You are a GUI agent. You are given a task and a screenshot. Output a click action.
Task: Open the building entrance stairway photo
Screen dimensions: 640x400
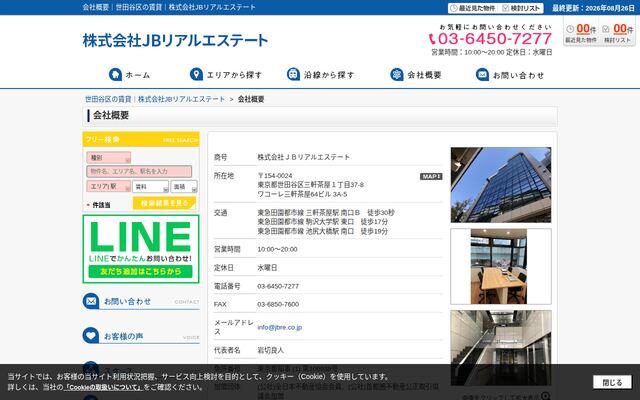pos(501,348)
